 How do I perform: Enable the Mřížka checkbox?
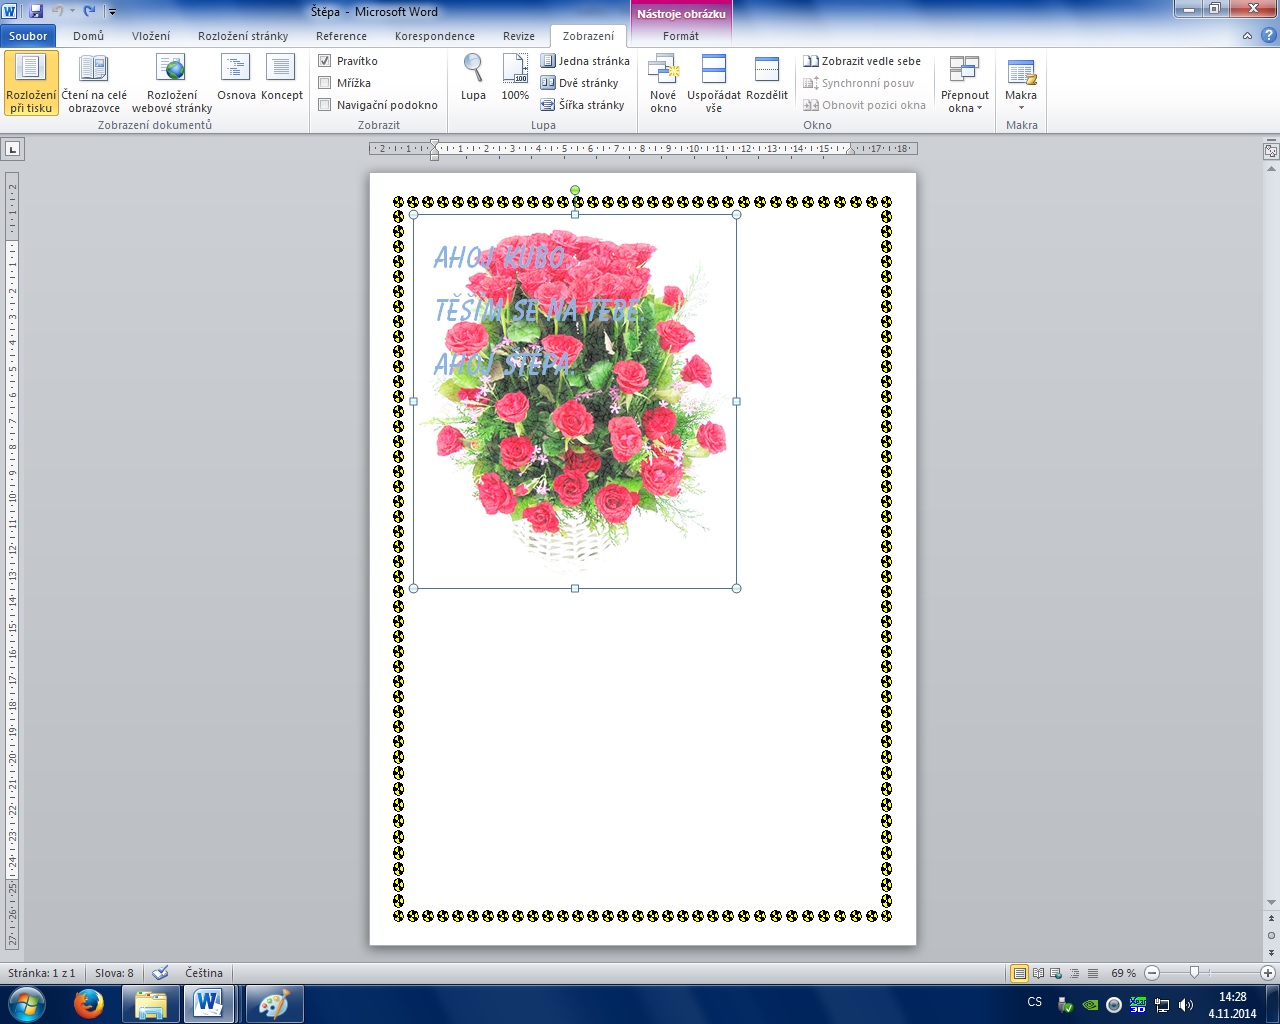(324, 83)
